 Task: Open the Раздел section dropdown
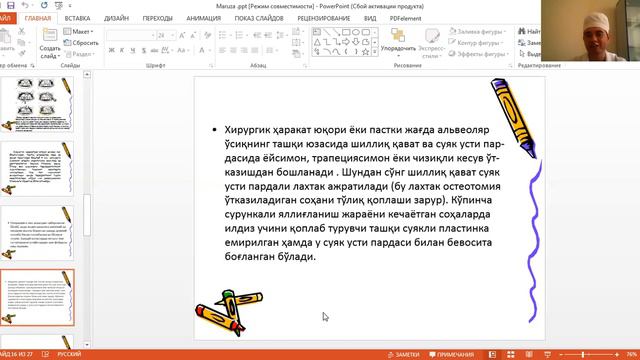click(80, 54)
